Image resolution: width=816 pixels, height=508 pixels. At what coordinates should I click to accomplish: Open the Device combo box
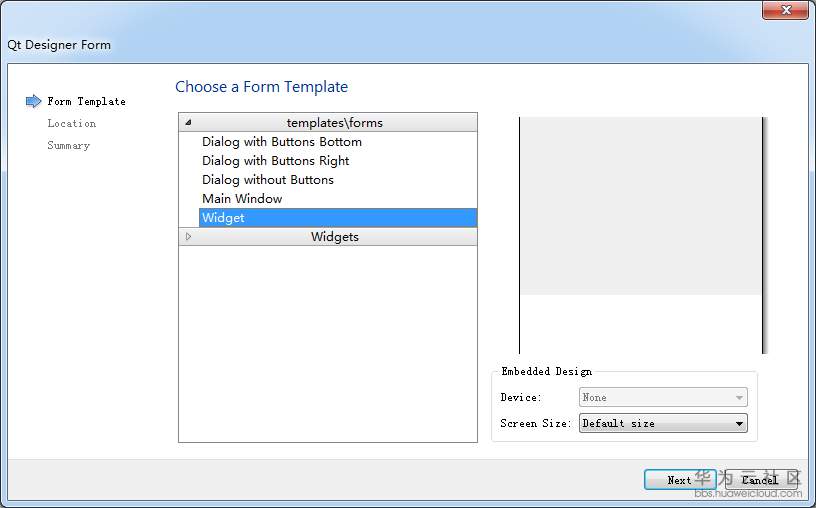663,398
